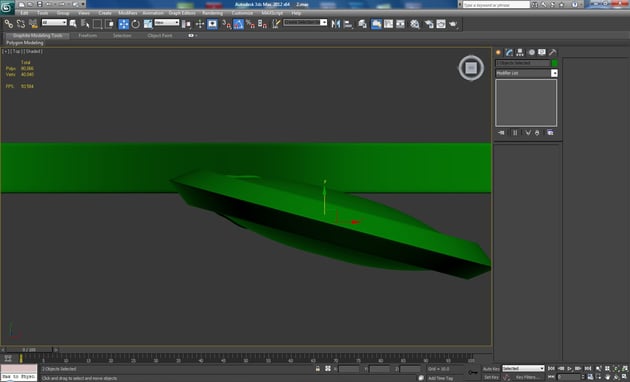Open the Edit menu
The width and height of the screenshot is (630, 382).
[x=25, y=13]
